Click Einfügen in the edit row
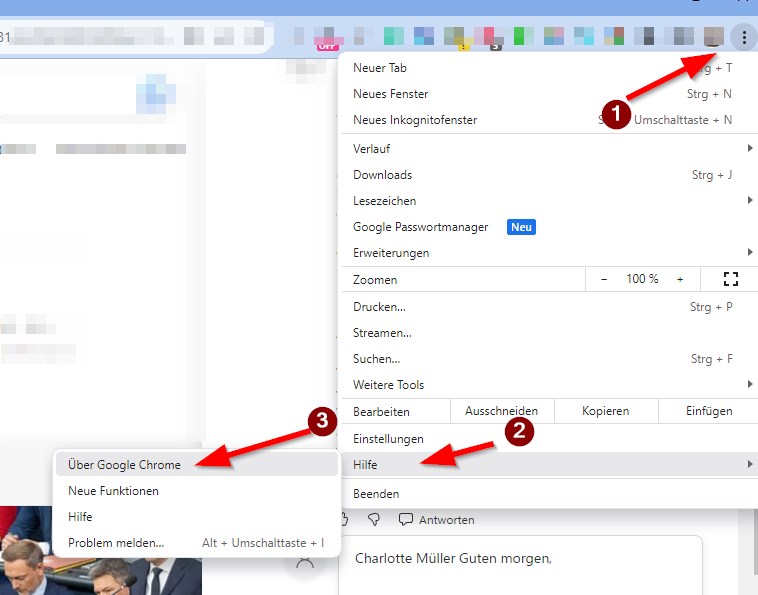Screen dimensions: 758x595 (x=709, y=411)
